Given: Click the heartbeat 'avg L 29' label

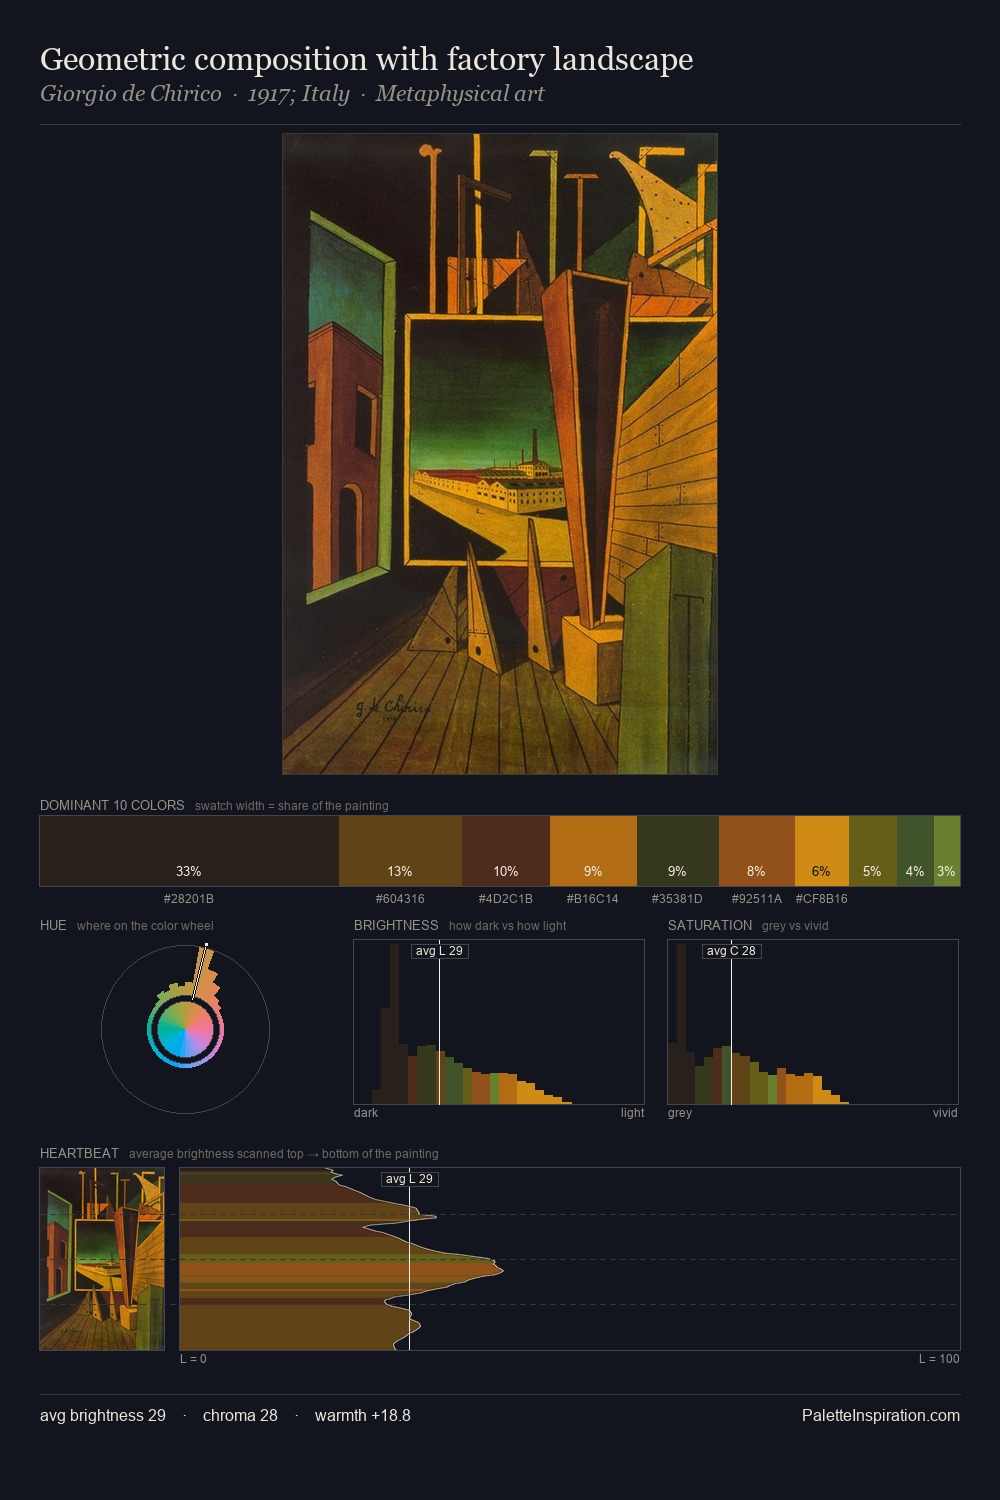Looking at the screenshot, I should (410, 1179).
